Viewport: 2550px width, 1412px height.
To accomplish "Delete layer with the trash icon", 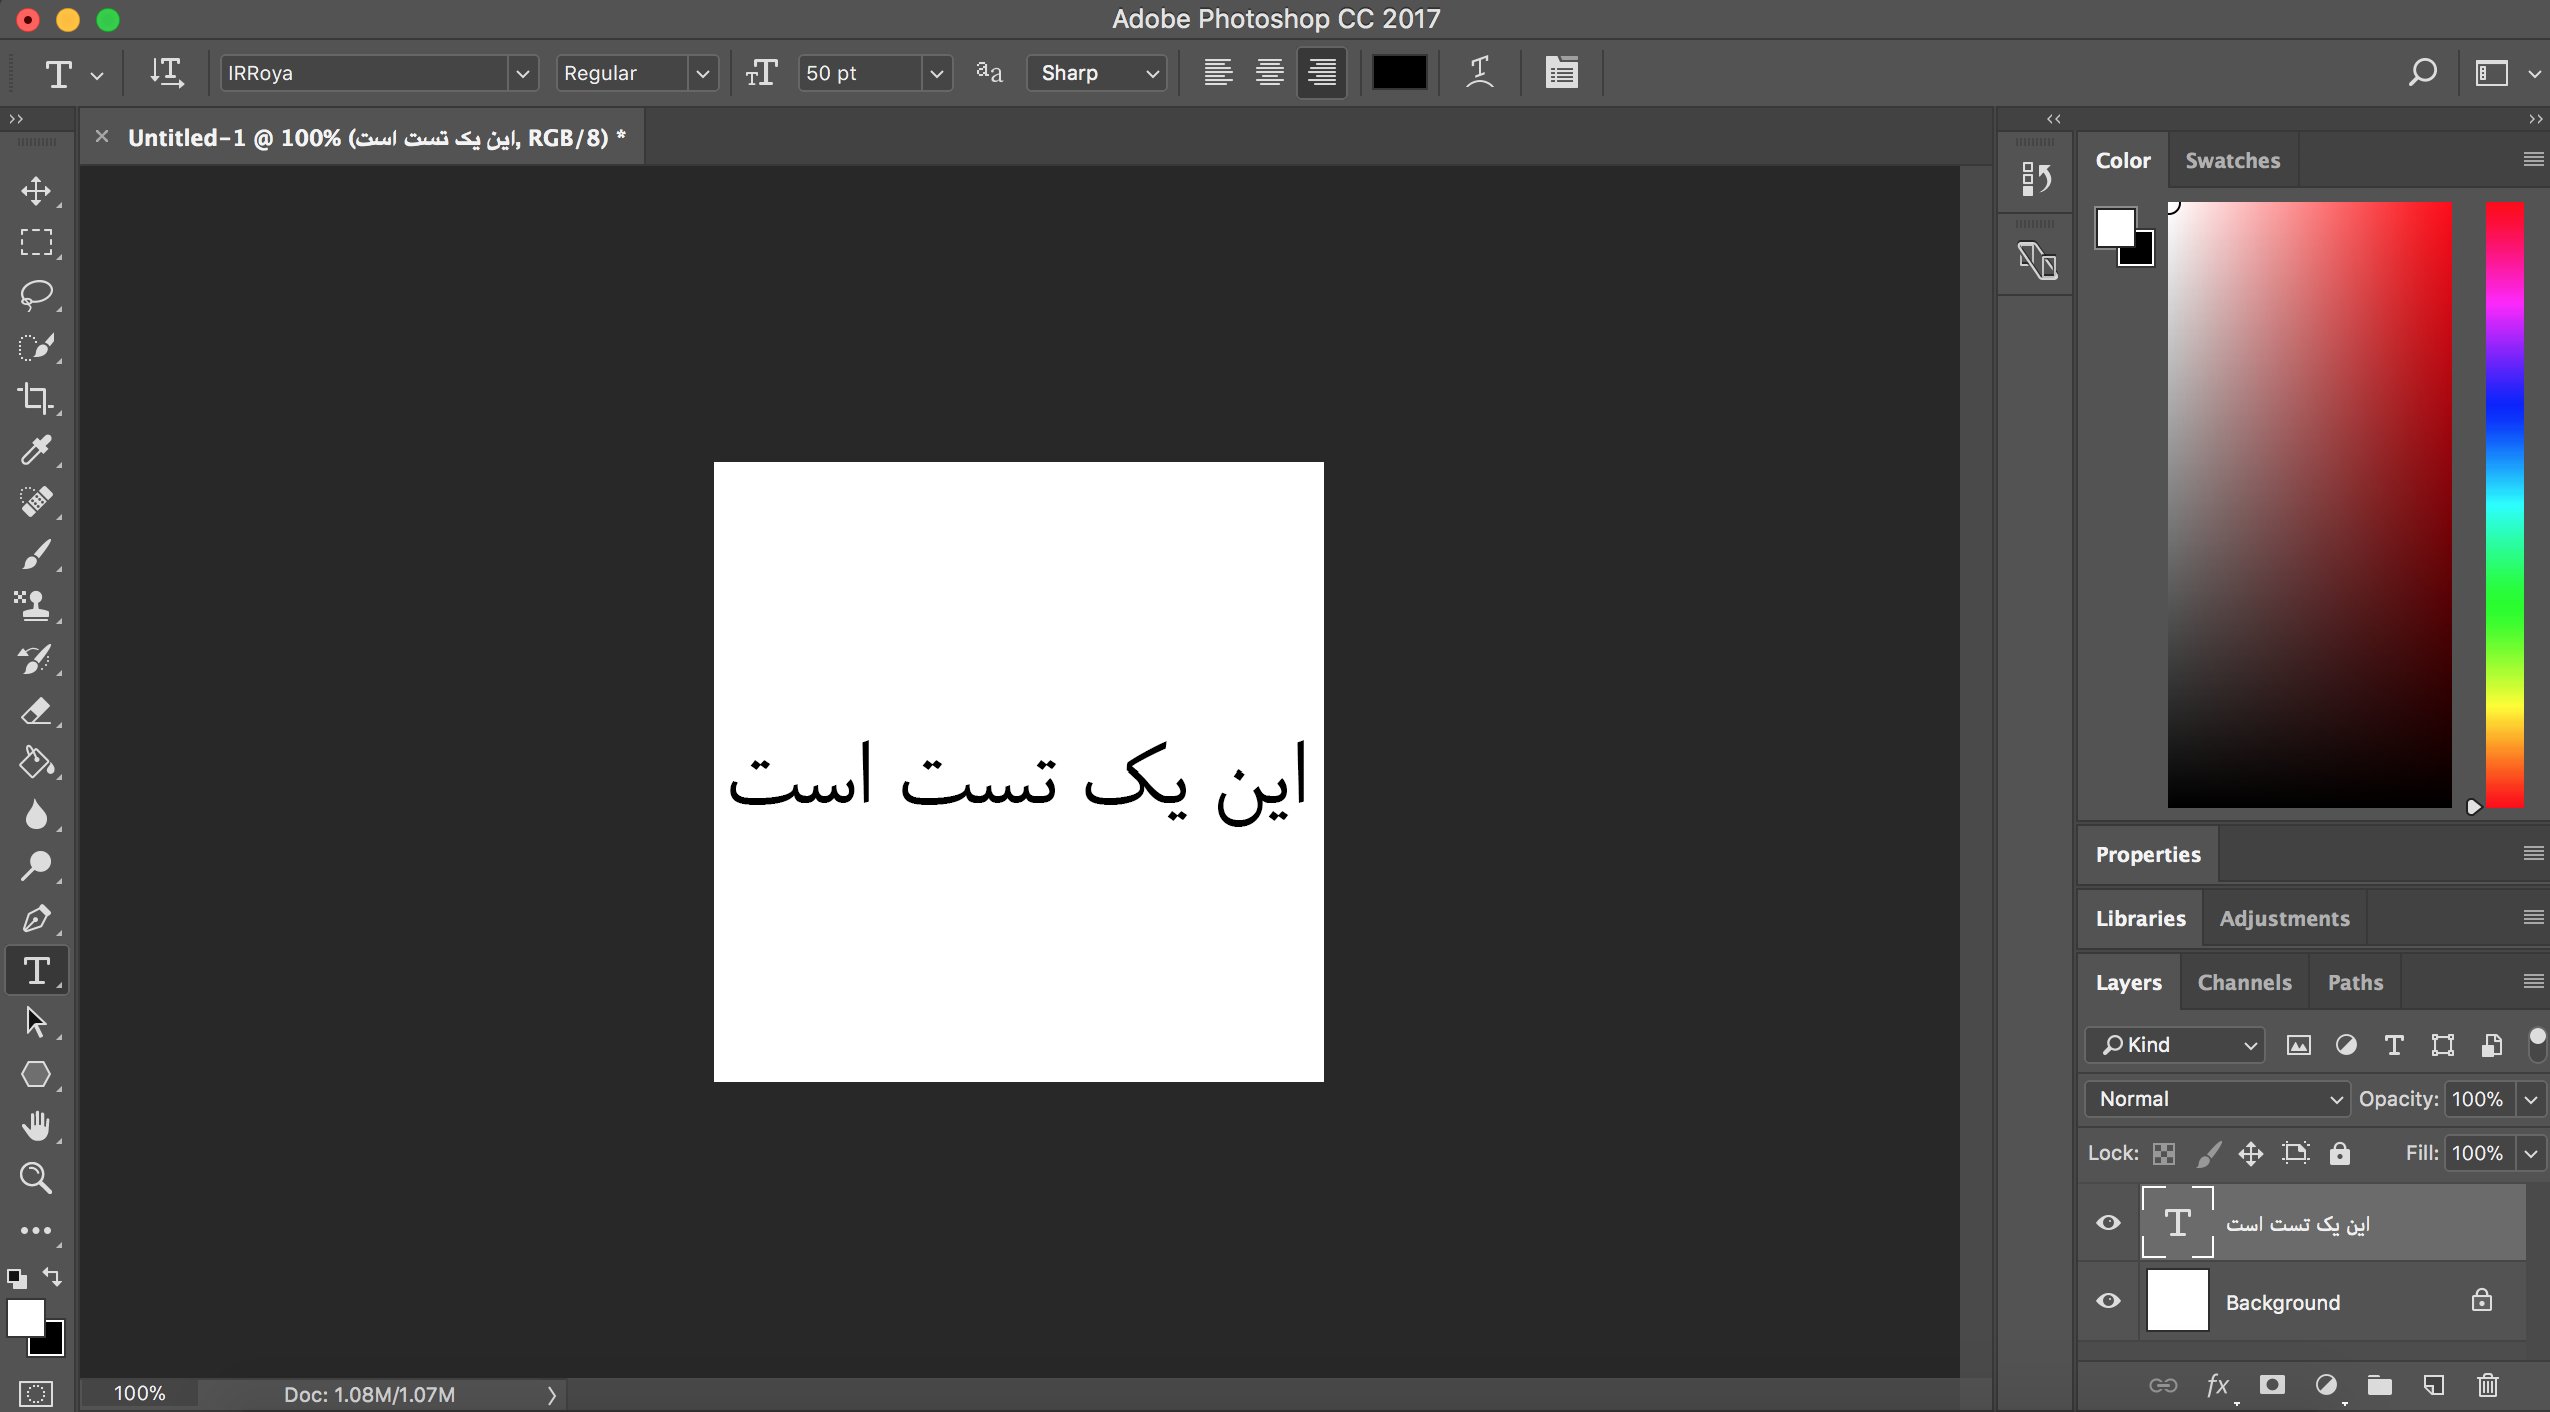I will (x=2488, y=1385).
